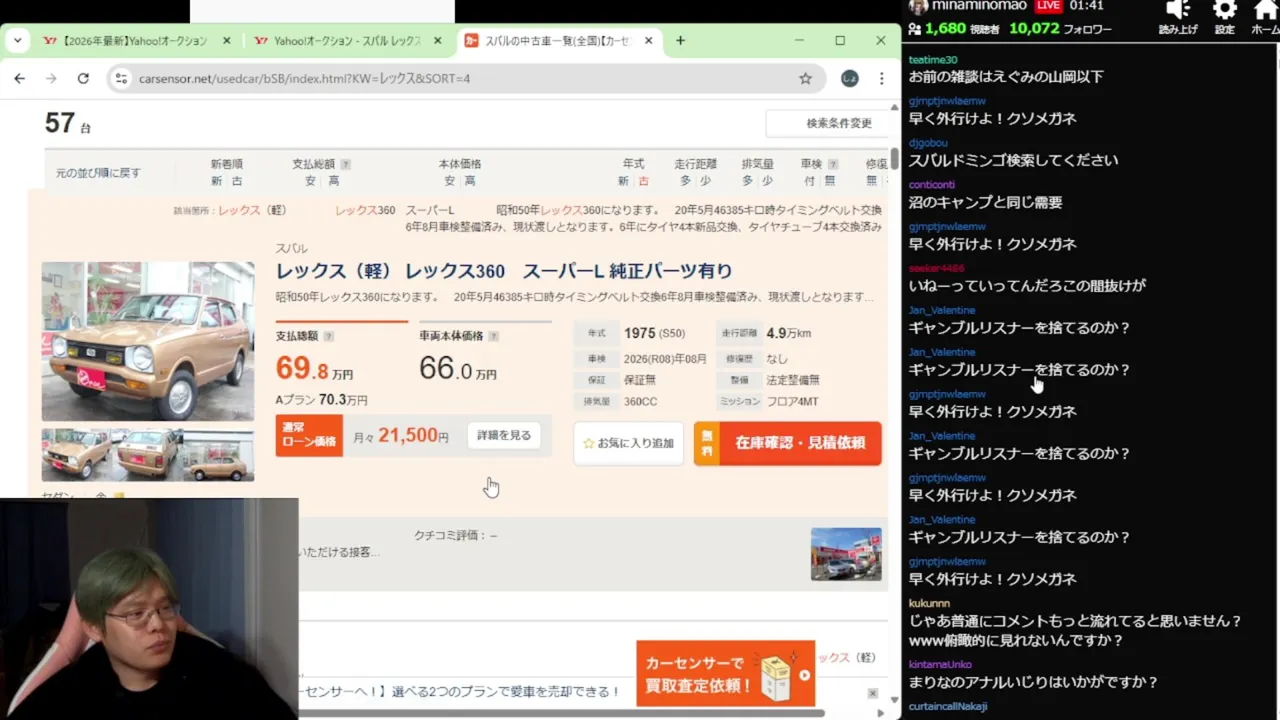The width and height of the screenshot is (1280, 720).
Task: Click カーセンサーで買取査定依頼 banner
Action: pyautogui.click(x=725, y=674)
